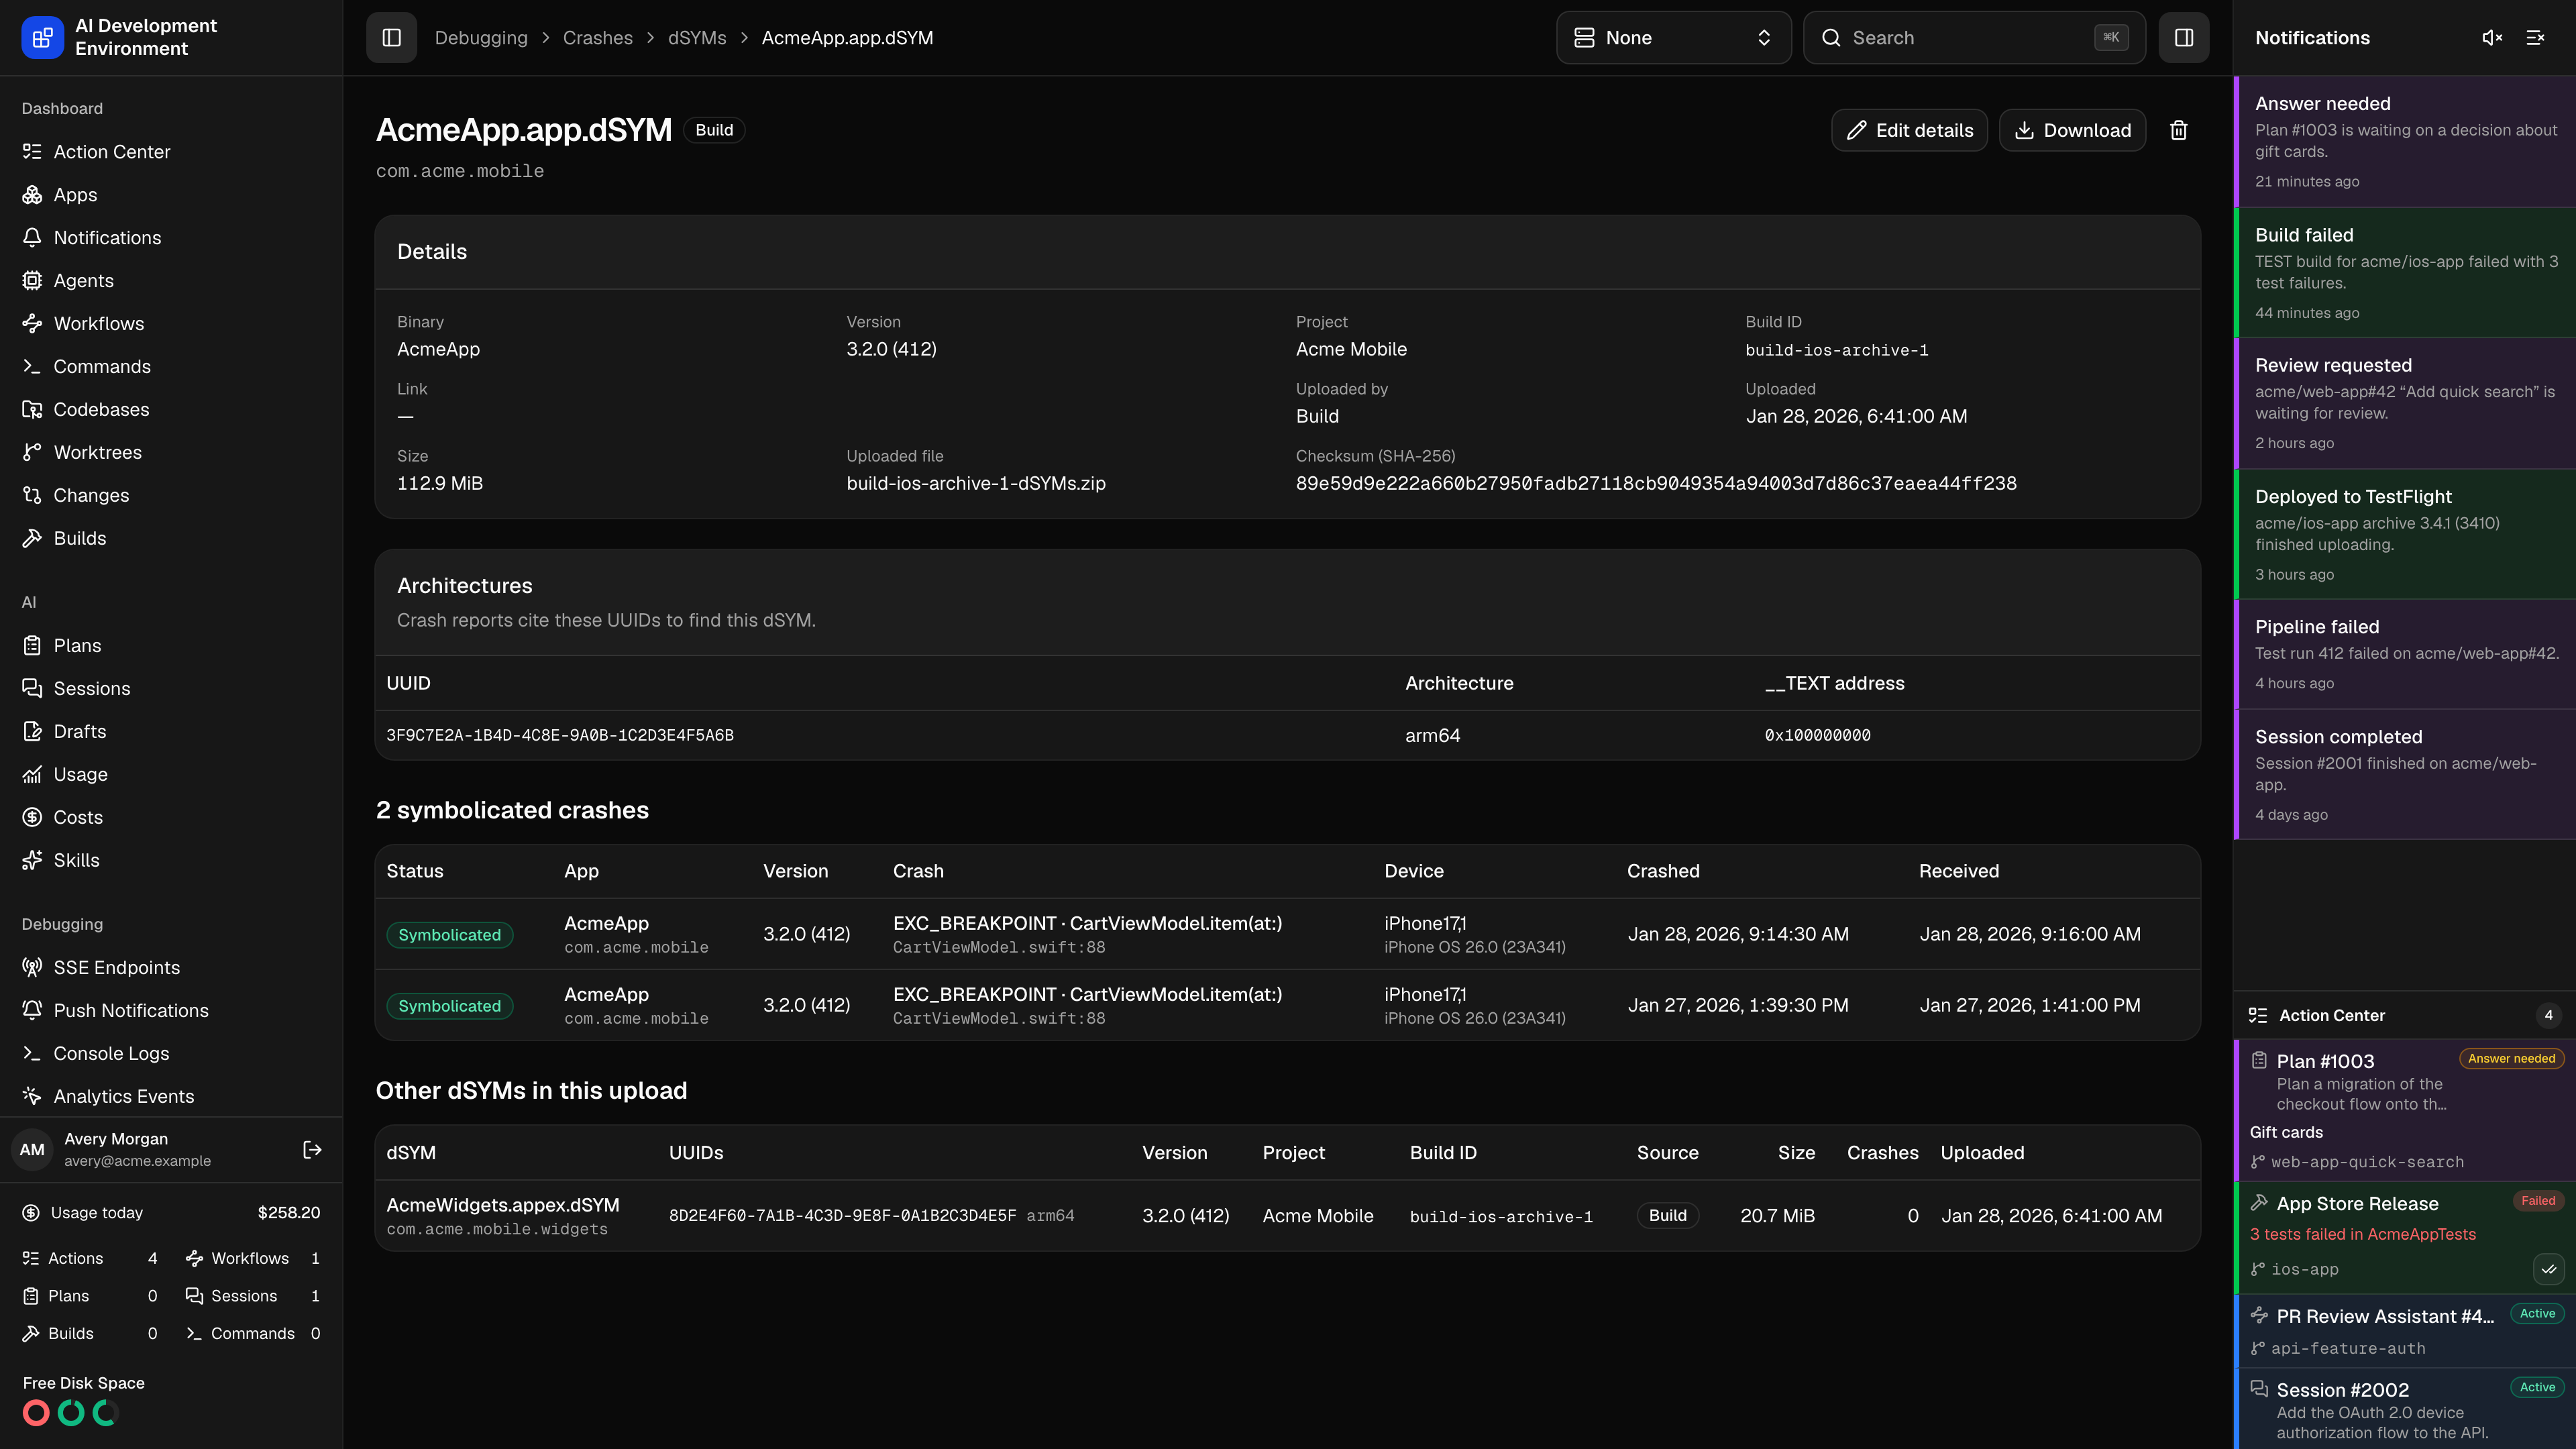The height and width of the screenshot is (1449, 2576).
Task: Mark App Store Release card done checkmark
Action: coord(2548,1270)
